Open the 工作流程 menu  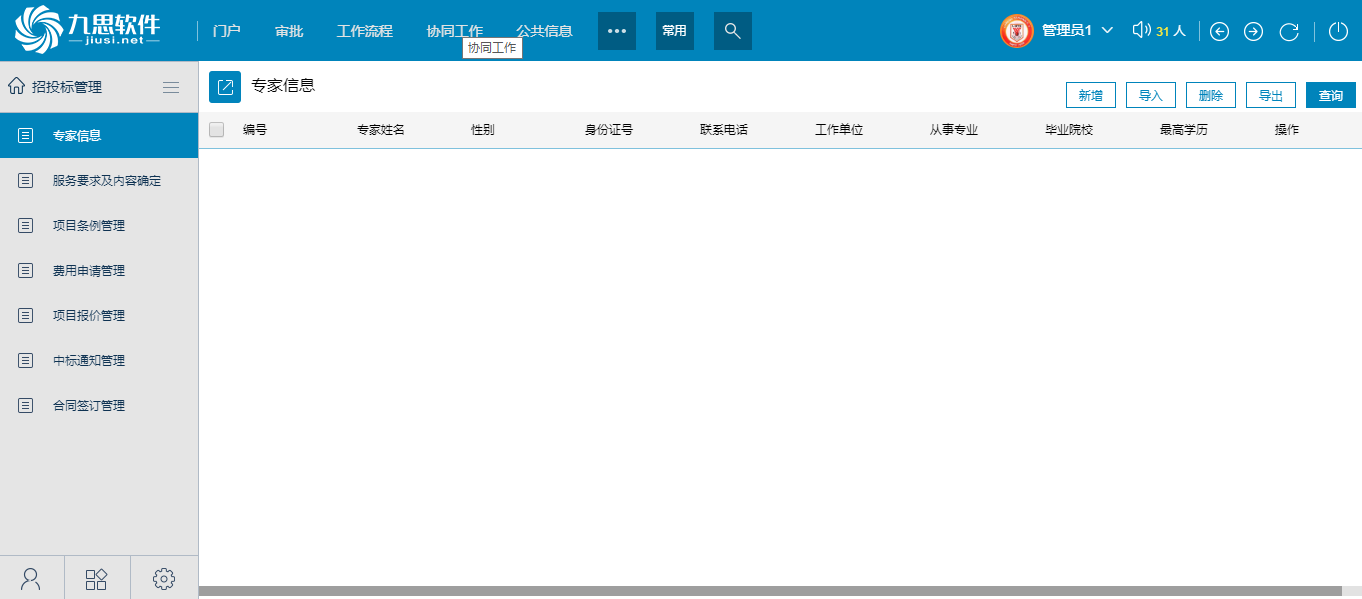pyautogui.click(x=364, y=31)
